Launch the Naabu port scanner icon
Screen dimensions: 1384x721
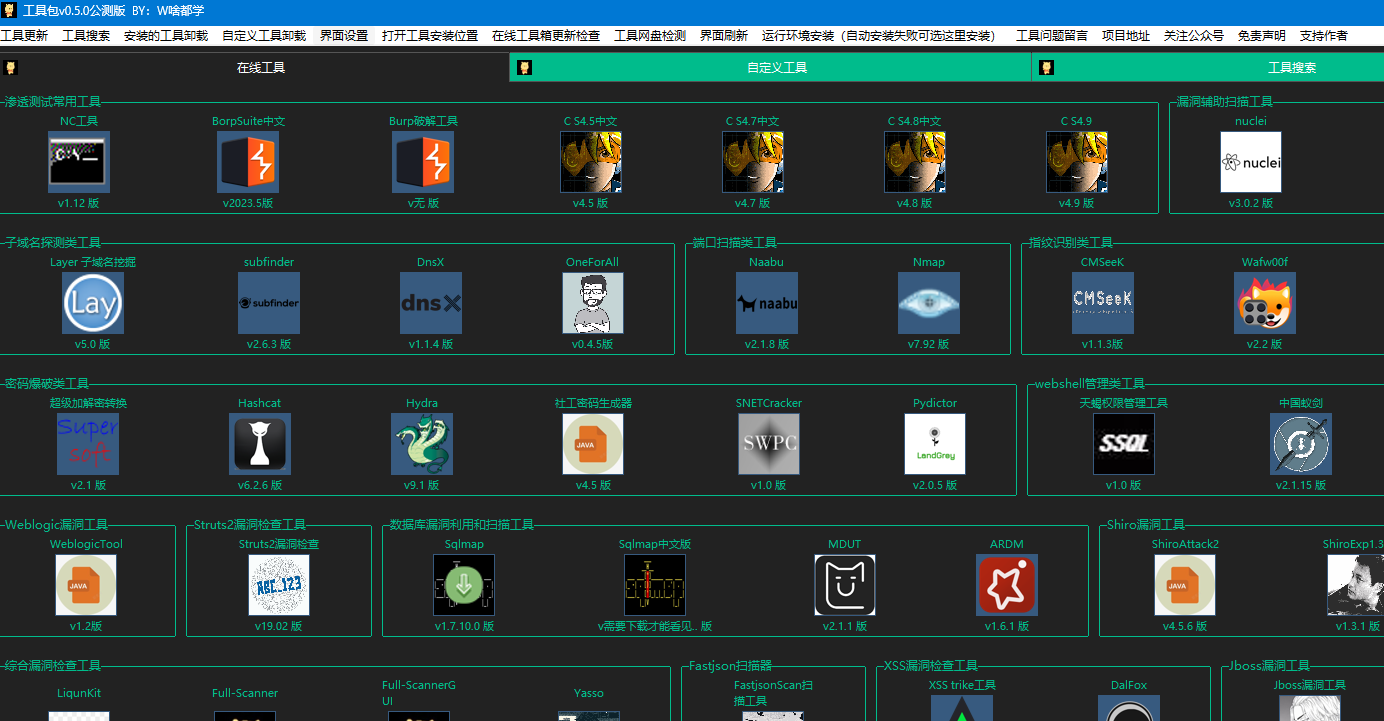point(767,303)
